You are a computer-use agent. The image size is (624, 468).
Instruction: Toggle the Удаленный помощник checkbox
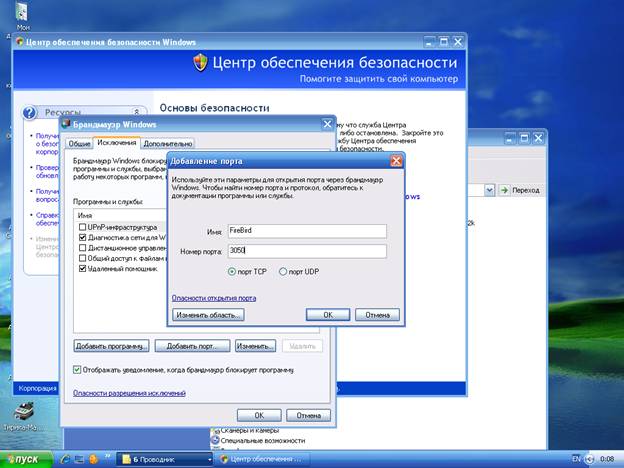[82, 269]
